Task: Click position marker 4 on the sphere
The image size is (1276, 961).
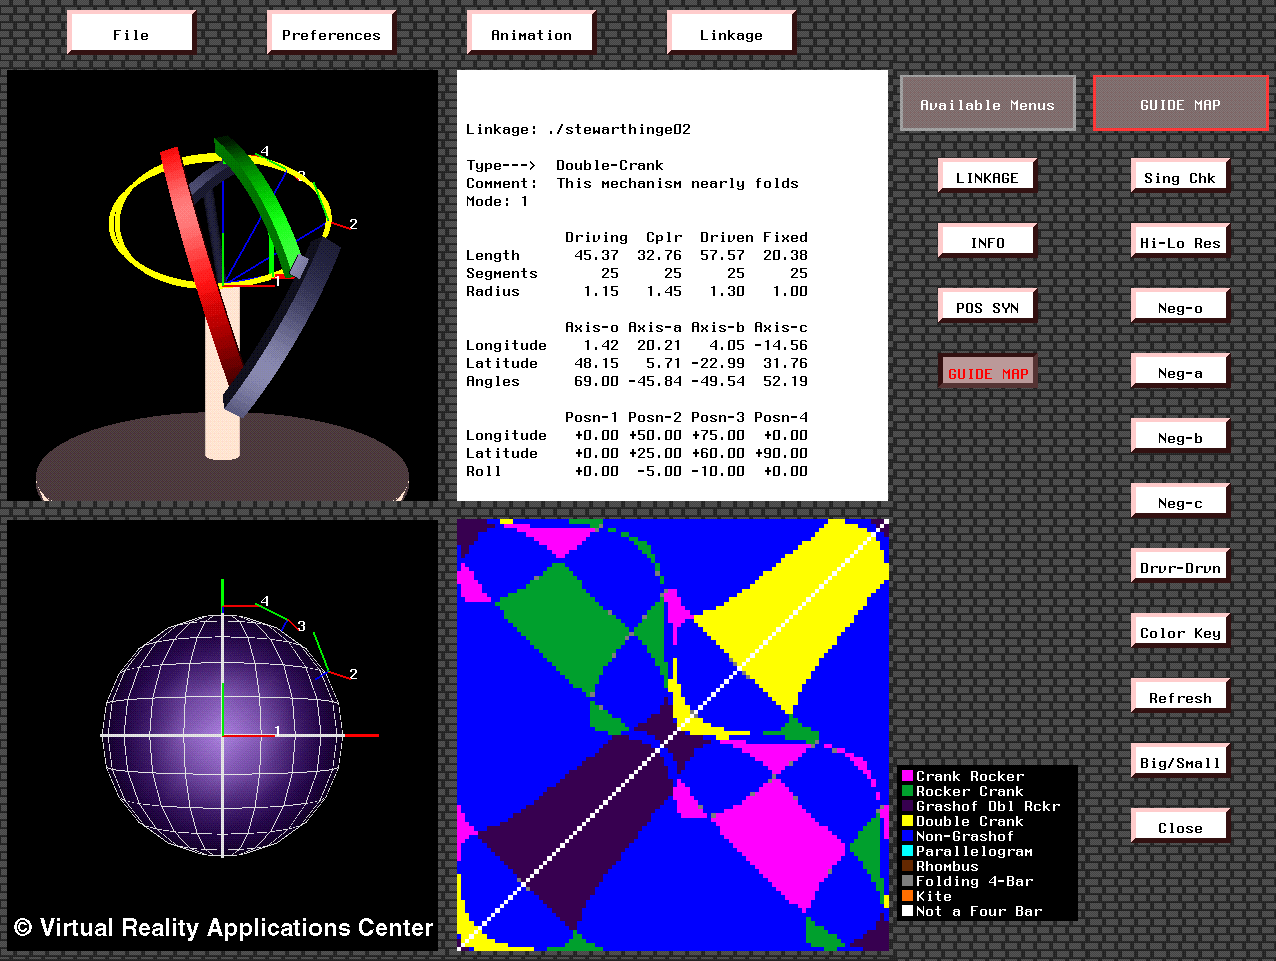Action: pyautogui.click(x=265, y=601)
